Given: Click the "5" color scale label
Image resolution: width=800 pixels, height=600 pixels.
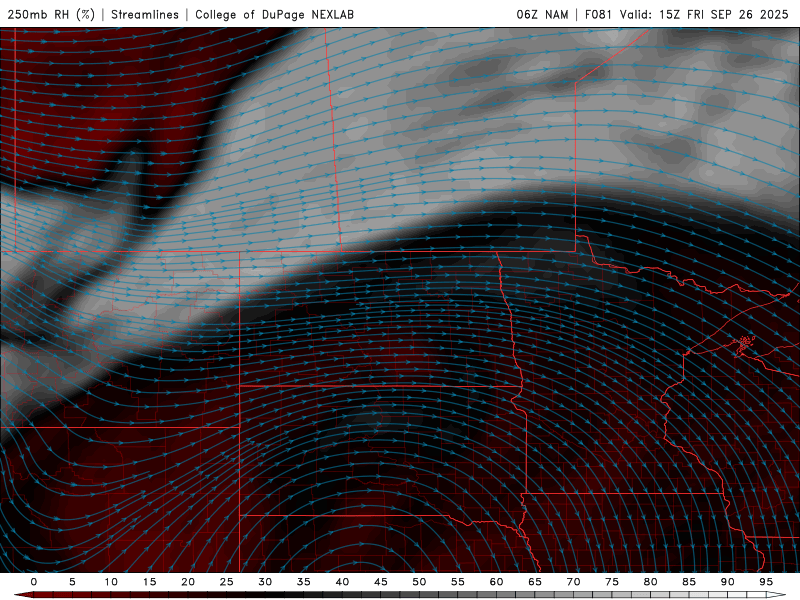Looking at the screenshot, I should [x=72, y=582].
